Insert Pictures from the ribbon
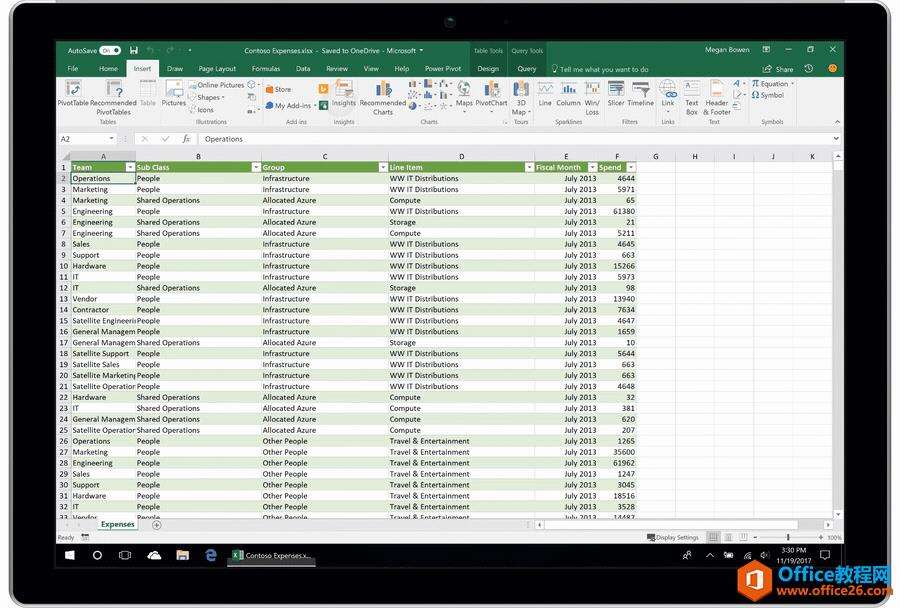 pyautogui.click(x=173, y=94)
